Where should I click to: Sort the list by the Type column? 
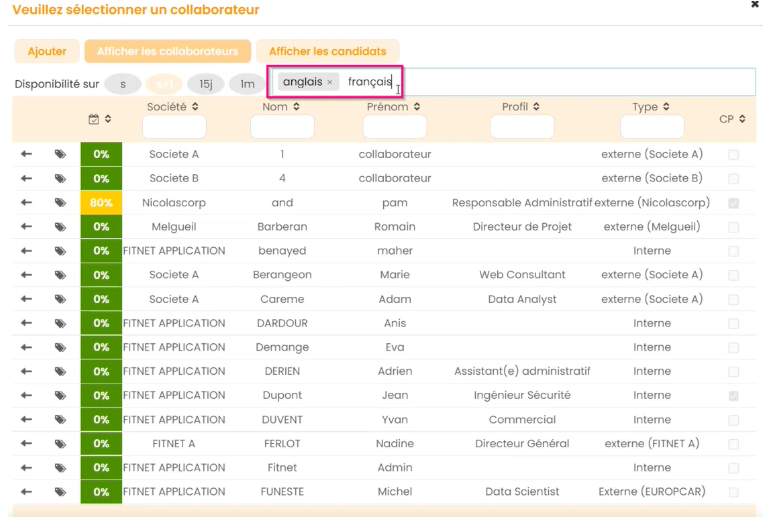point(652,107)
